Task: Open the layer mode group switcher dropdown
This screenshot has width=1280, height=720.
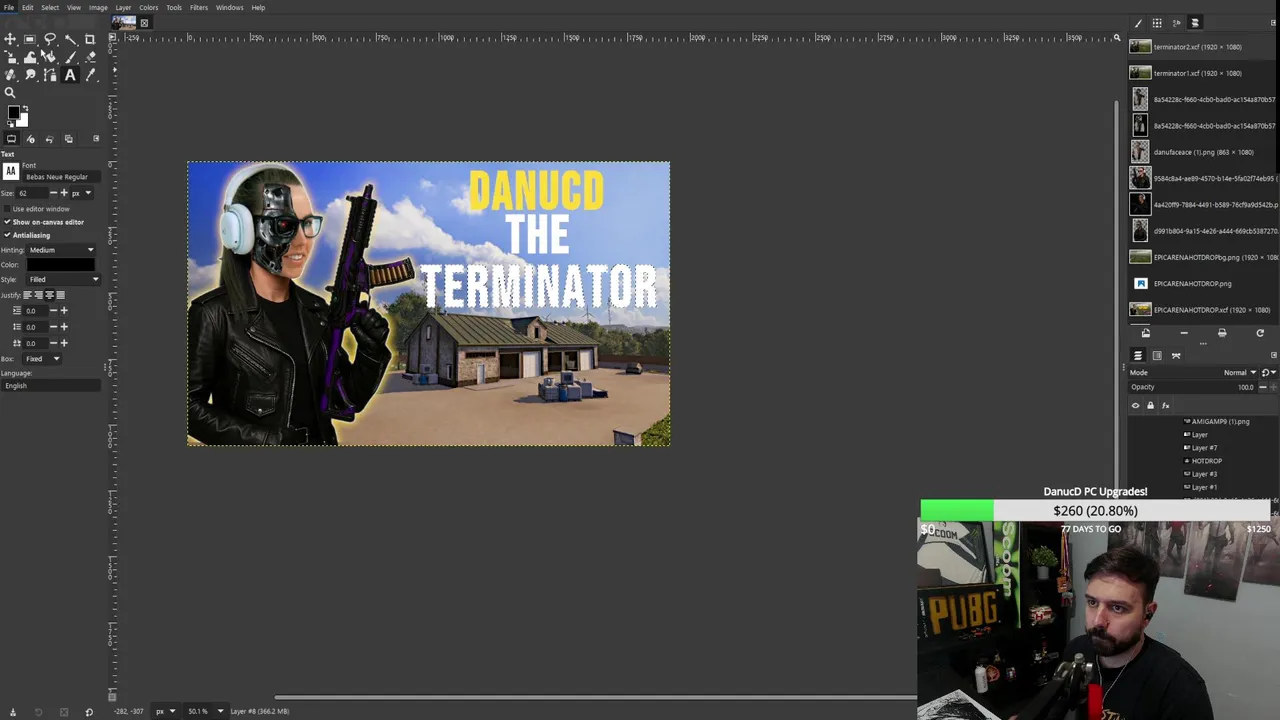Action: [1269, 372]
